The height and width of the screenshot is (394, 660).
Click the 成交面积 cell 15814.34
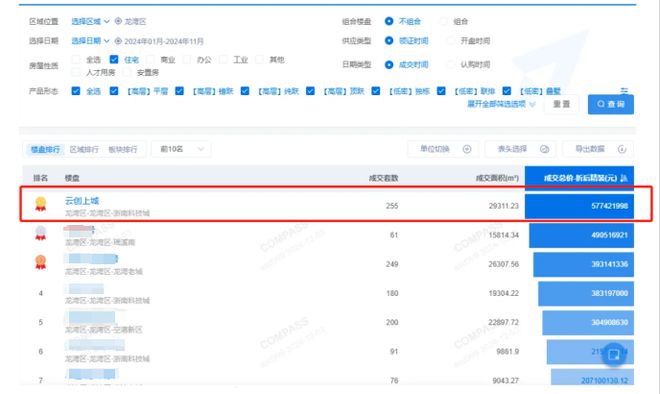503,235
